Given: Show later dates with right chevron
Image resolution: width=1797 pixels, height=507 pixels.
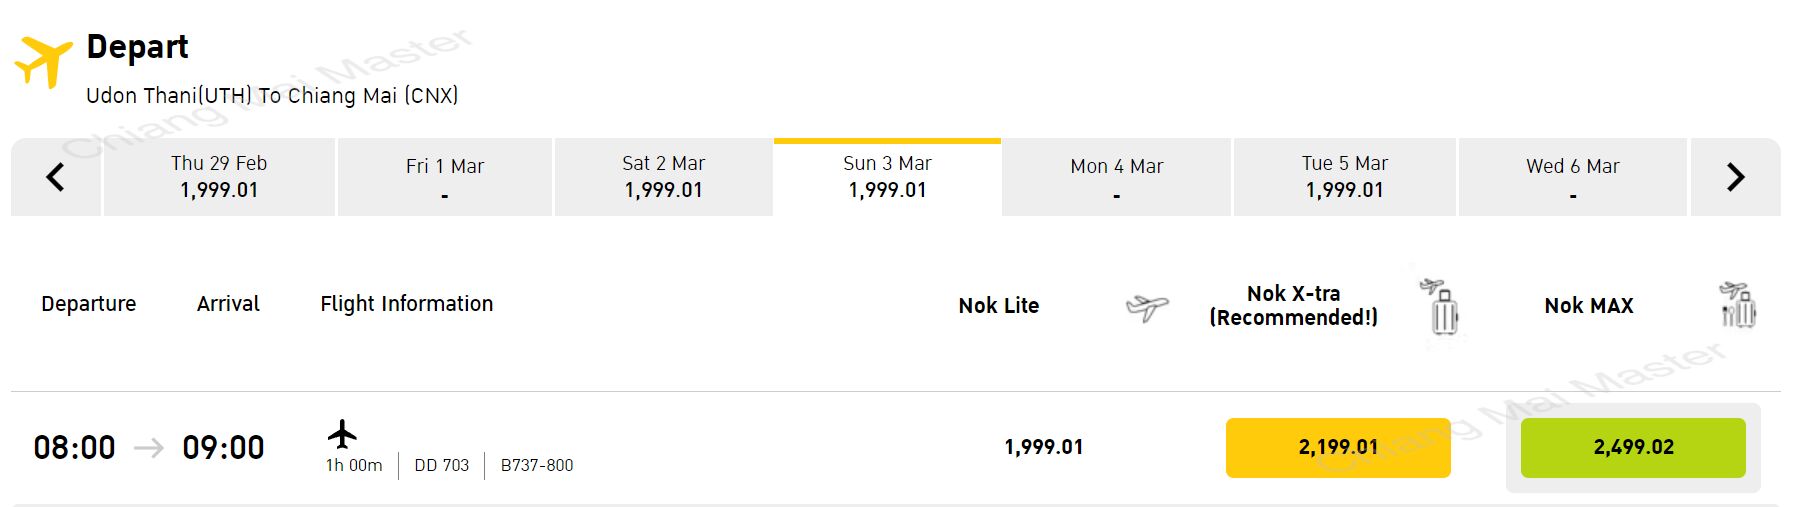Looking at the screenshot, I should (x=1735, y=178).
